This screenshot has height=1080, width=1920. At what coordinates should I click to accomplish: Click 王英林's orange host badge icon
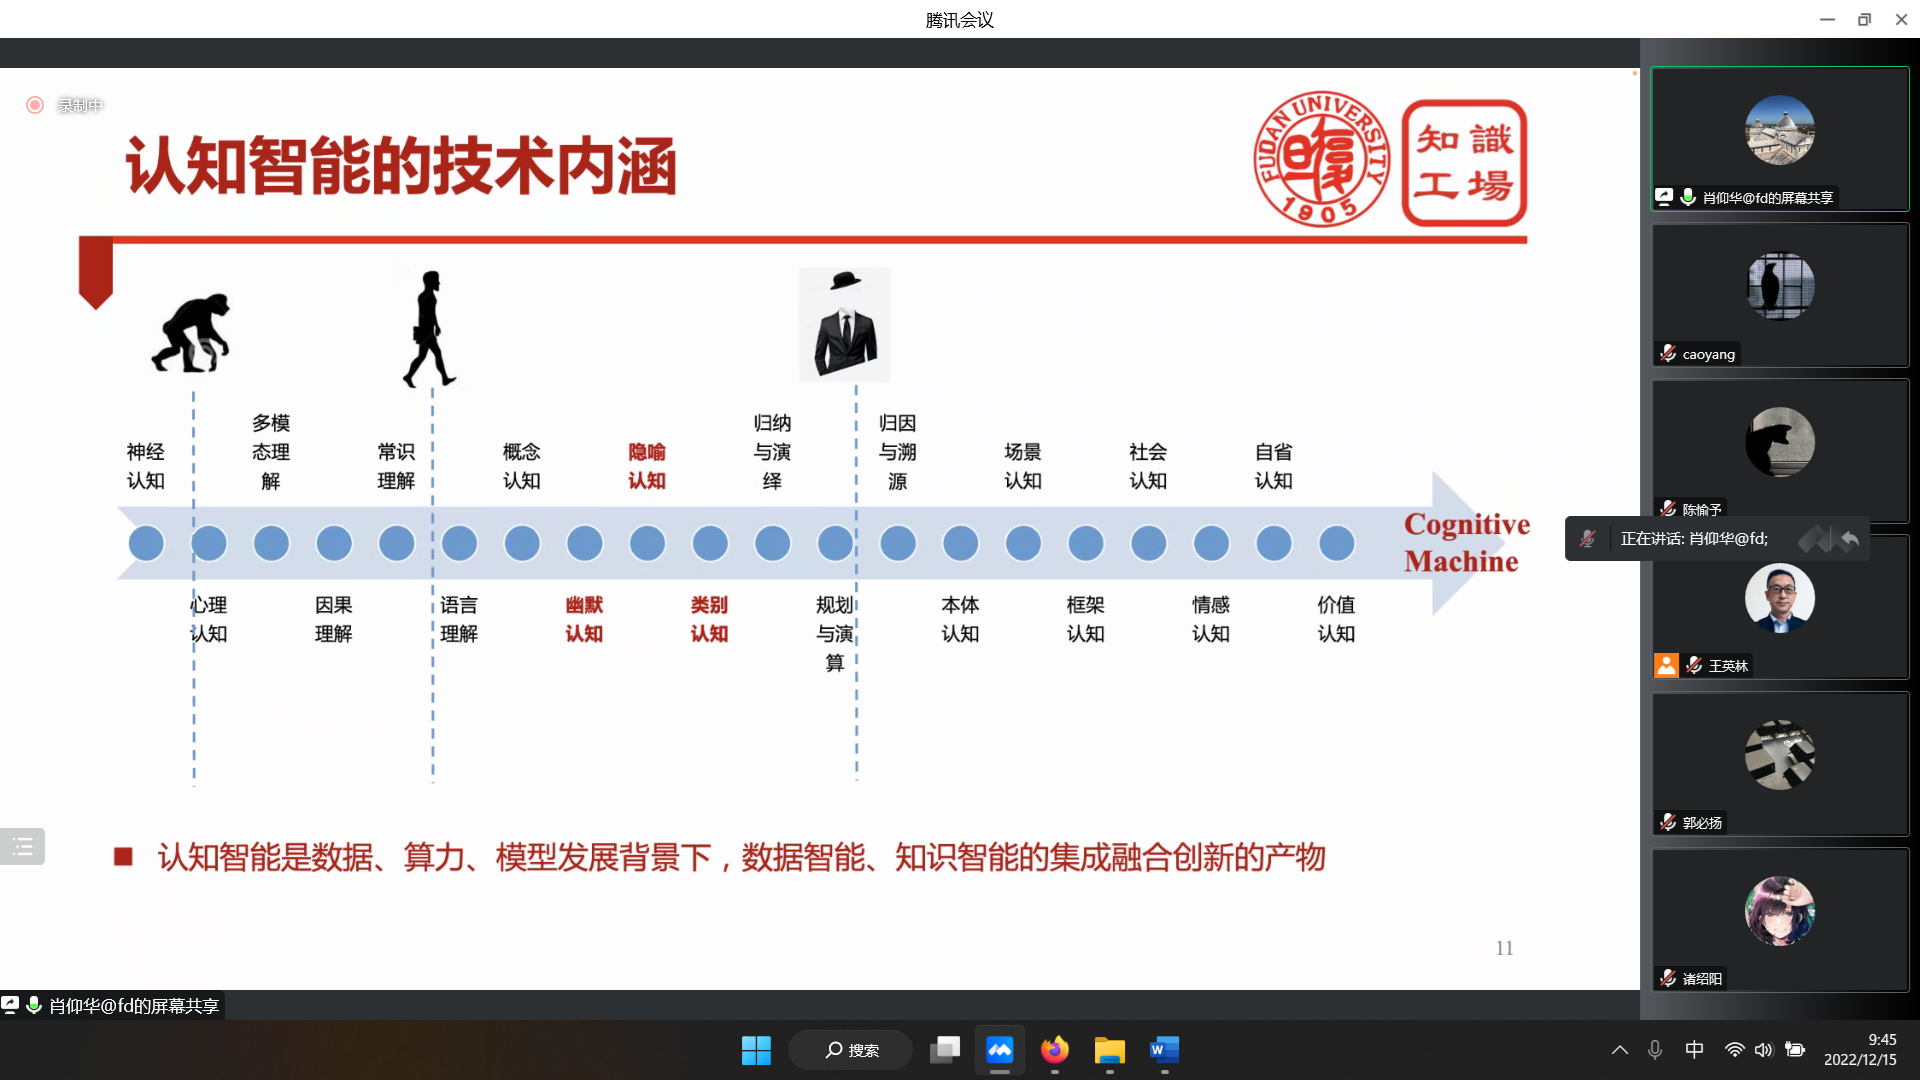click(x=1666, y=665)
